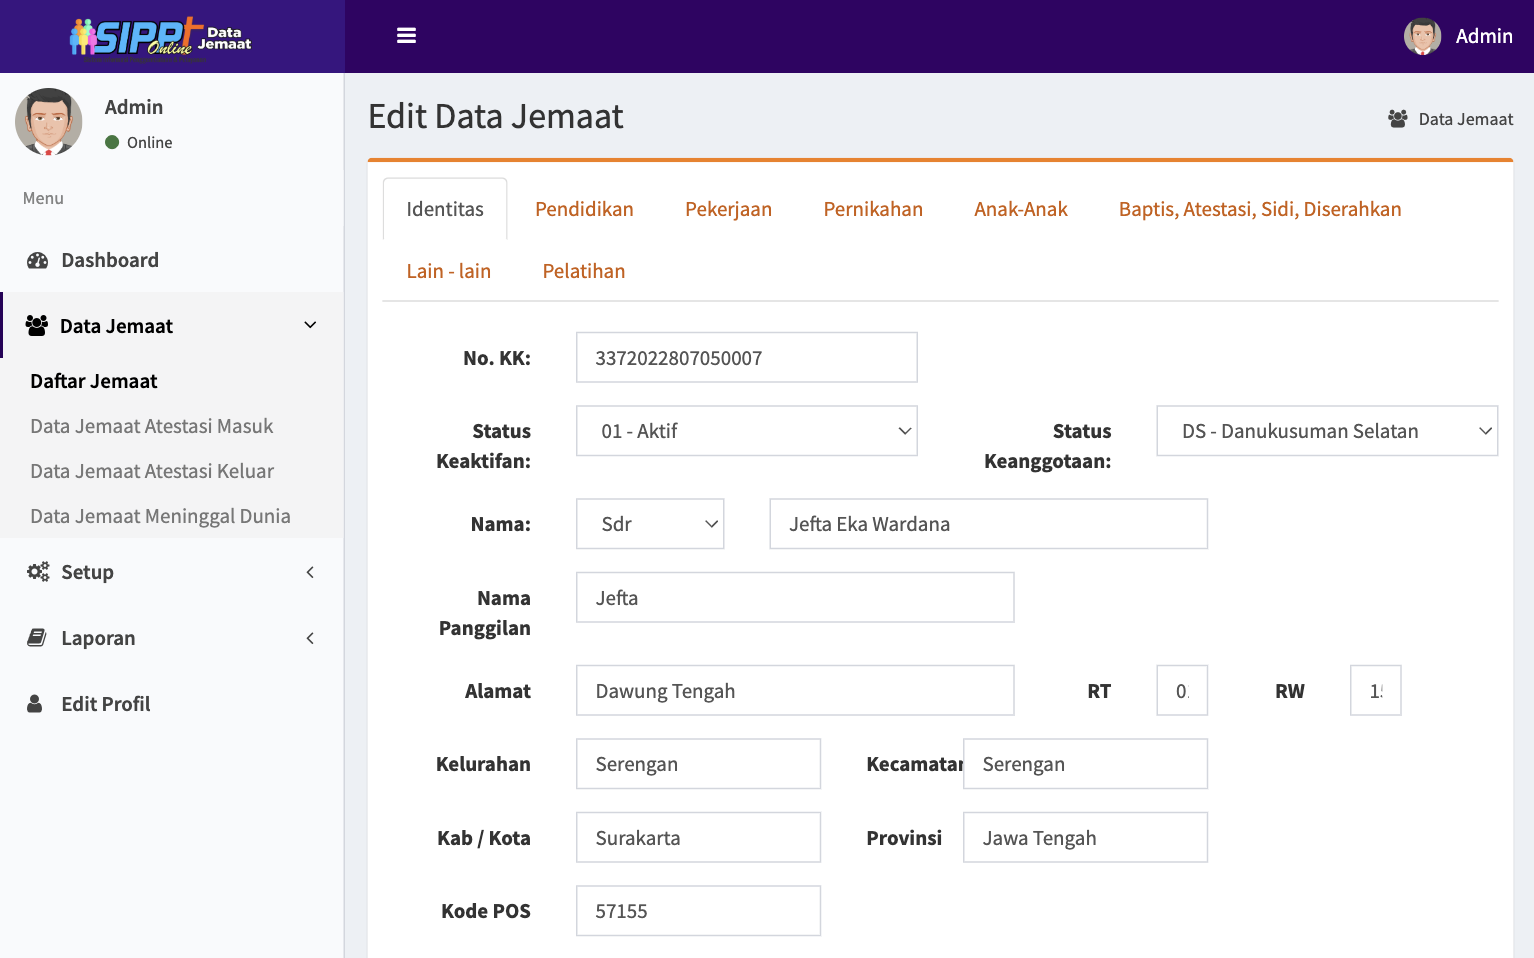Click the Dashboard gauge icon

[x=38, y=261]
